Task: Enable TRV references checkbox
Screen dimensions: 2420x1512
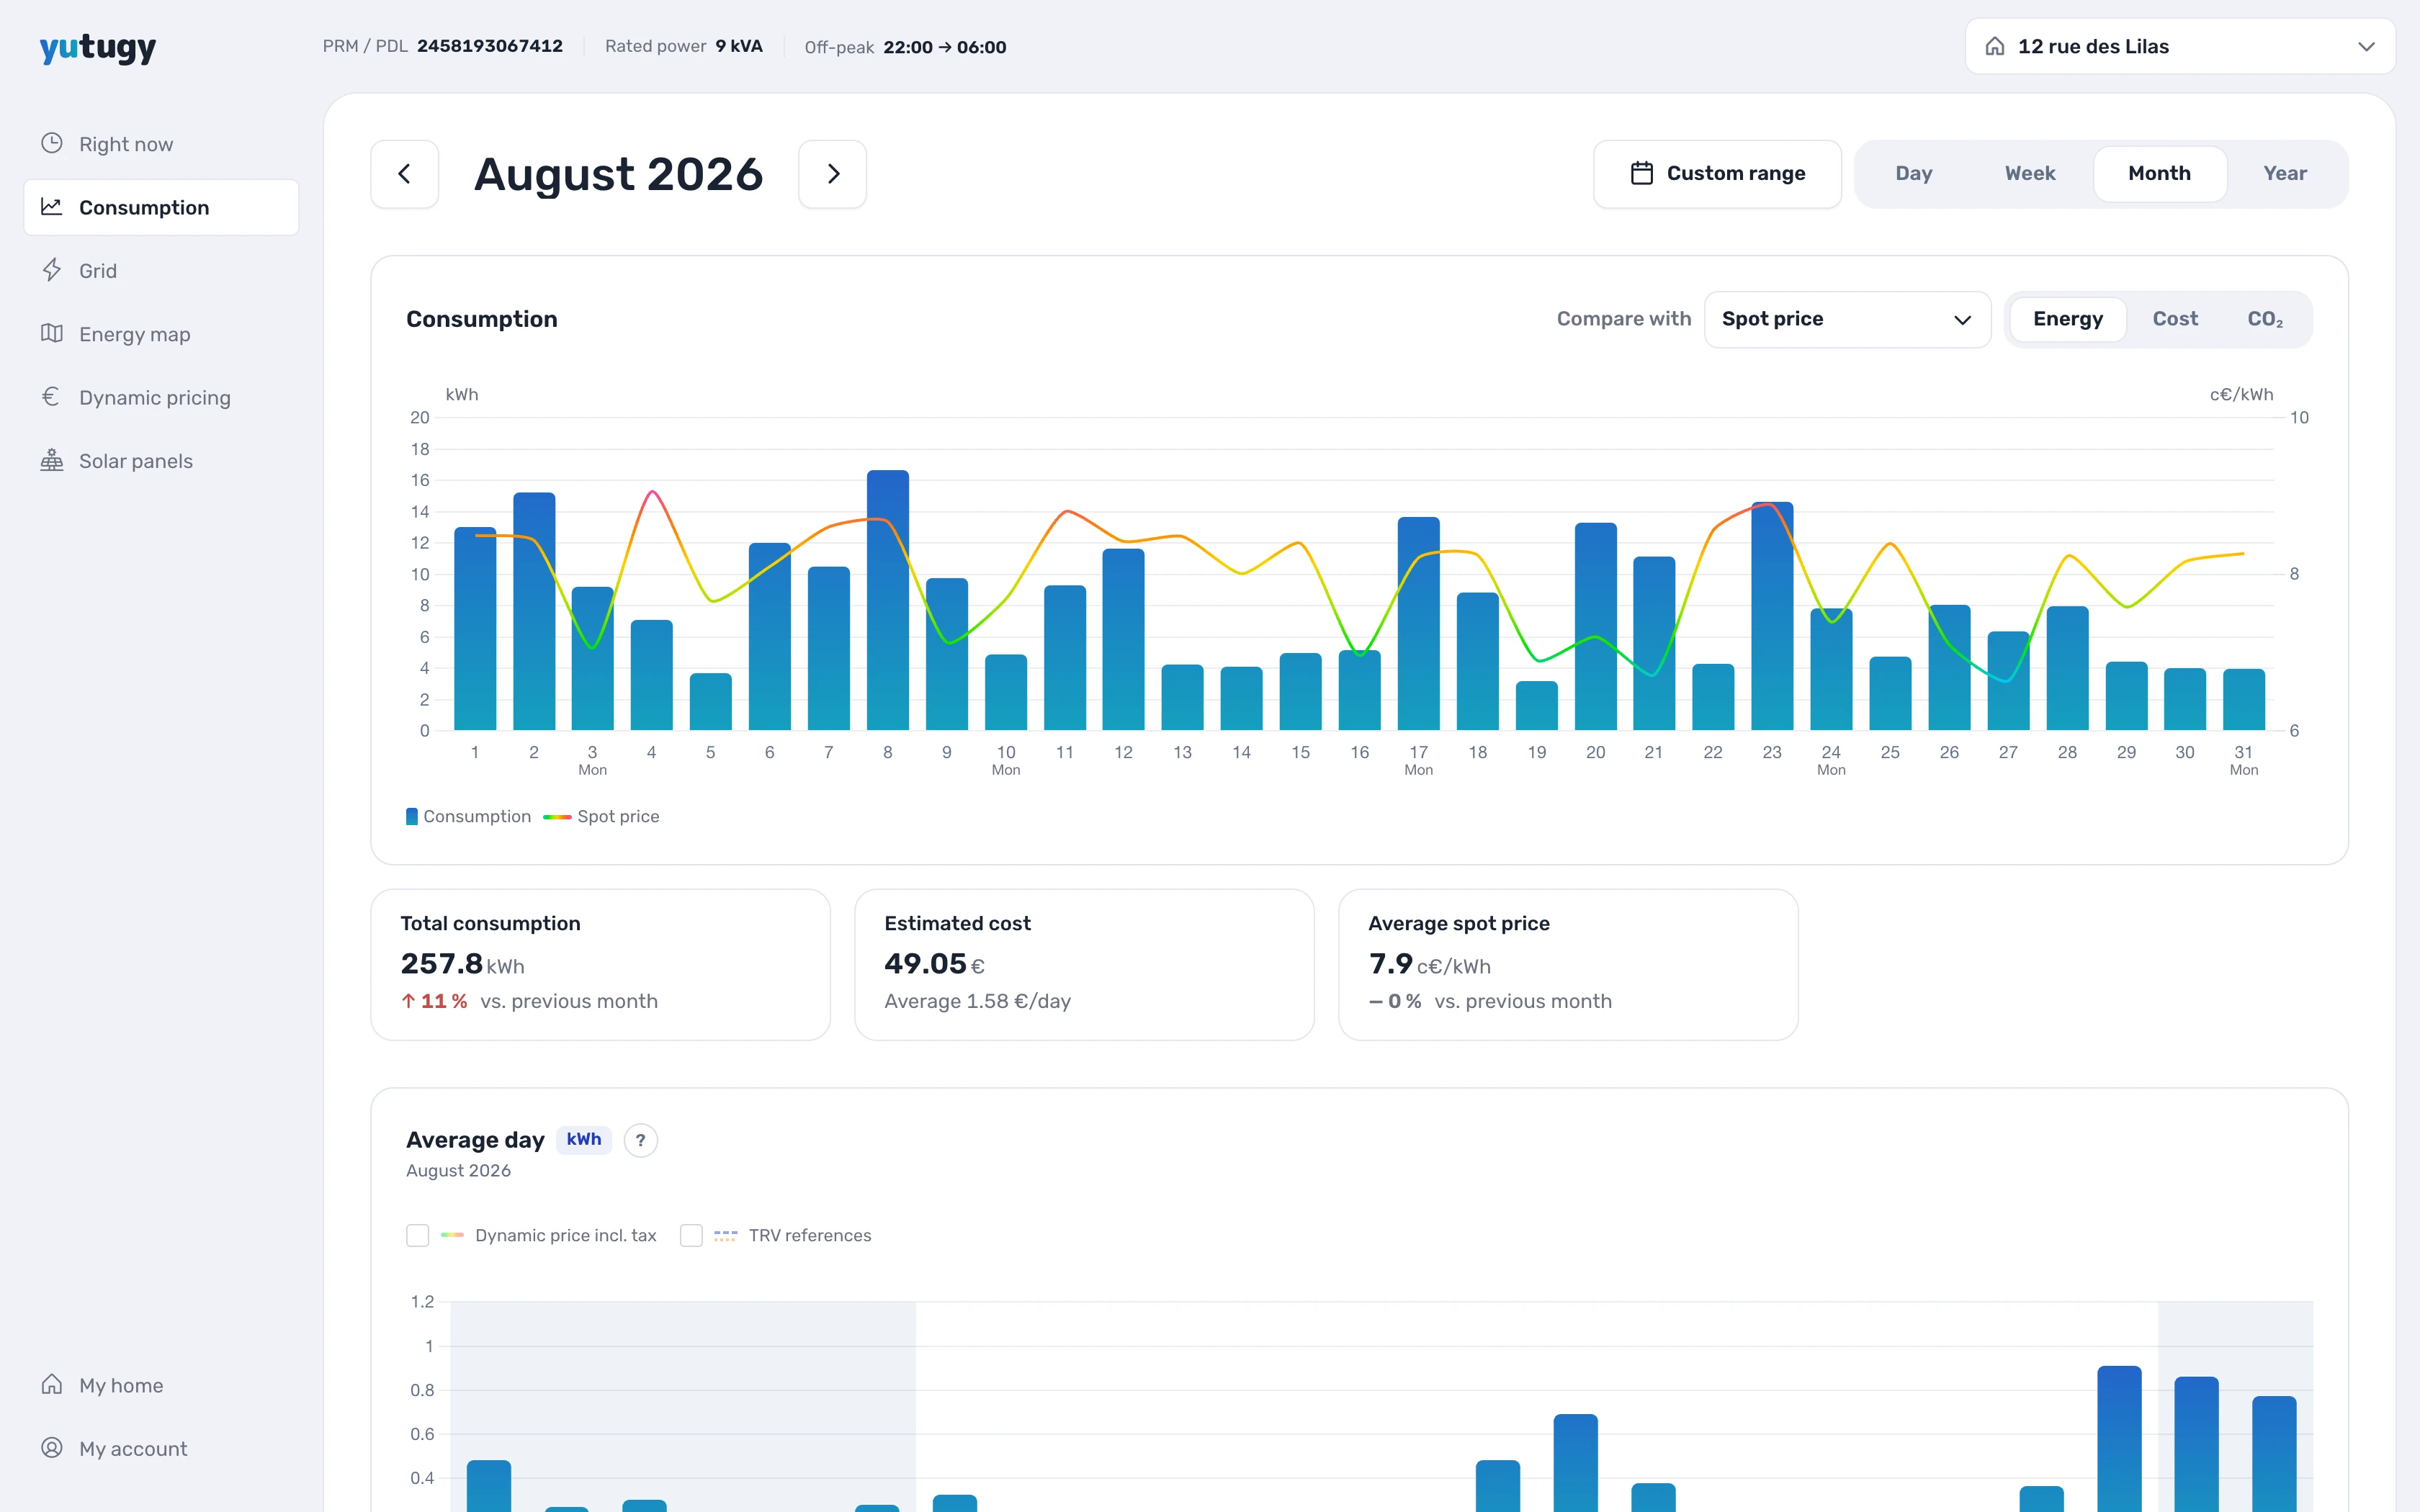Action: [691, 1235]
